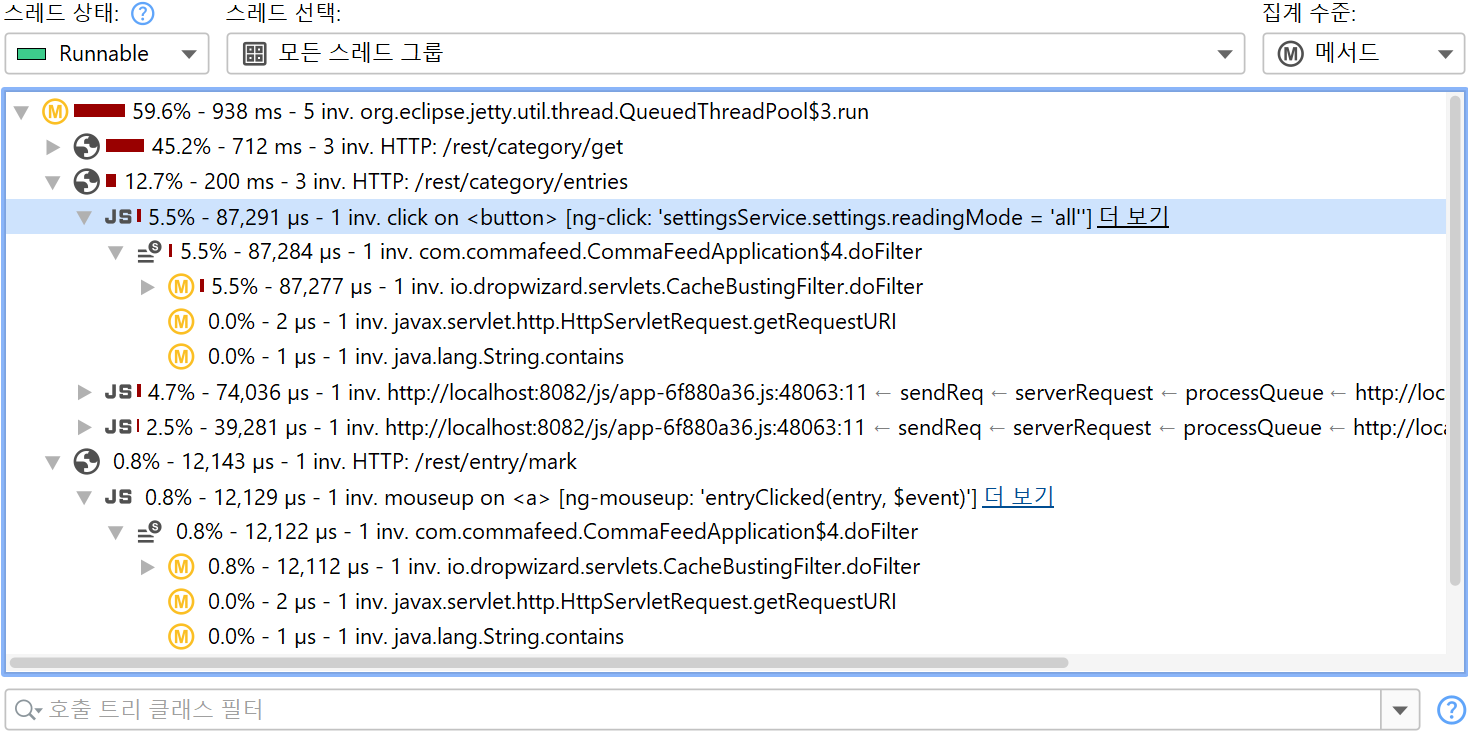Expand the HTTP: /rest/category/get node
Viewport: 1468px width, 735px height.
coord(54,147)
